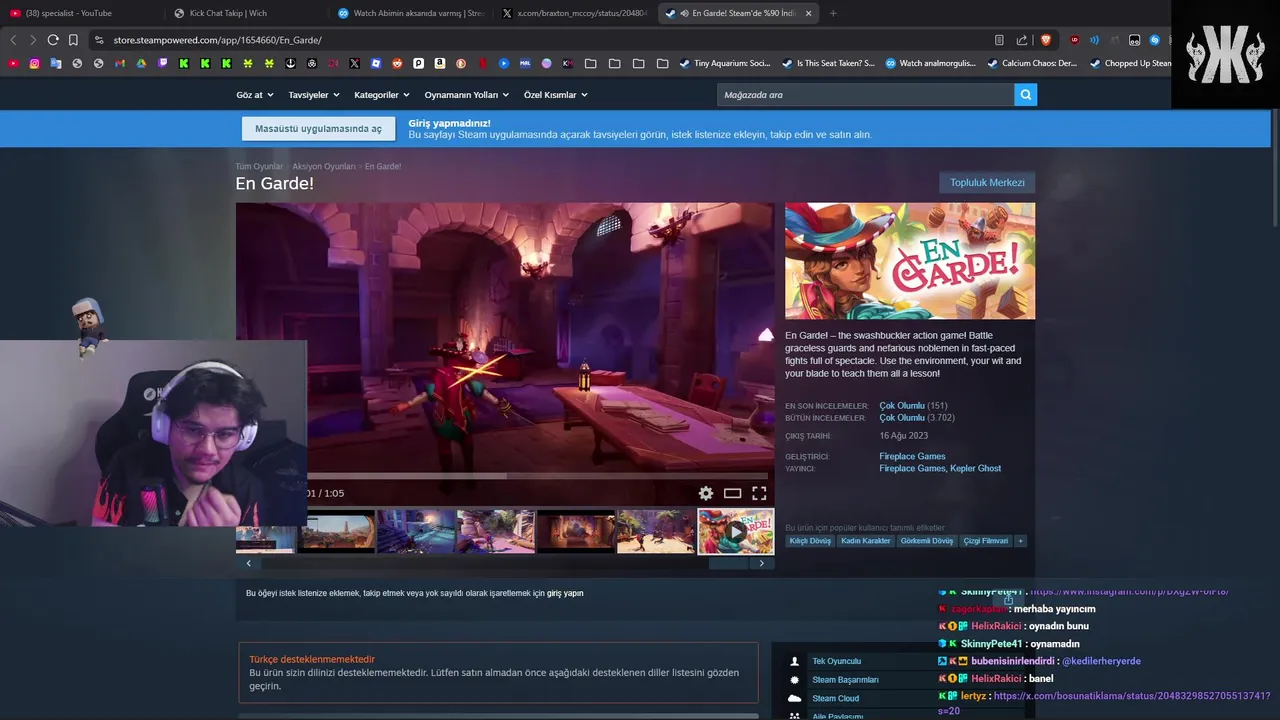Select Kadın Karakter tag
The image size is (1280, 720).
[866, 541]
